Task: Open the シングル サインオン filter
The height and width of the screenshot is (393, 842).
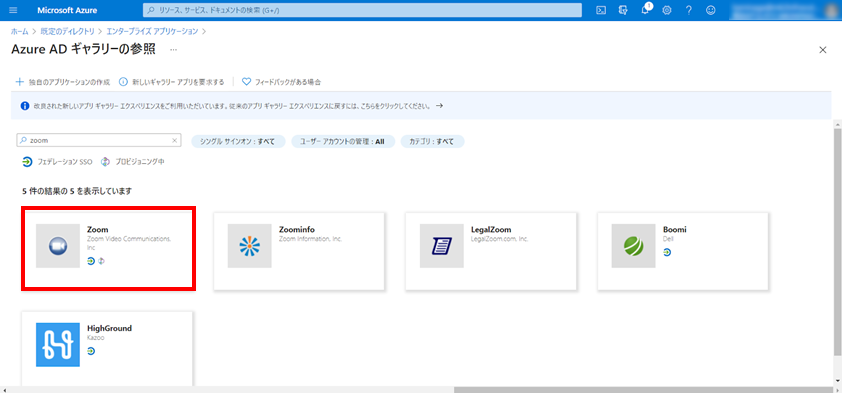Action: 238,141
